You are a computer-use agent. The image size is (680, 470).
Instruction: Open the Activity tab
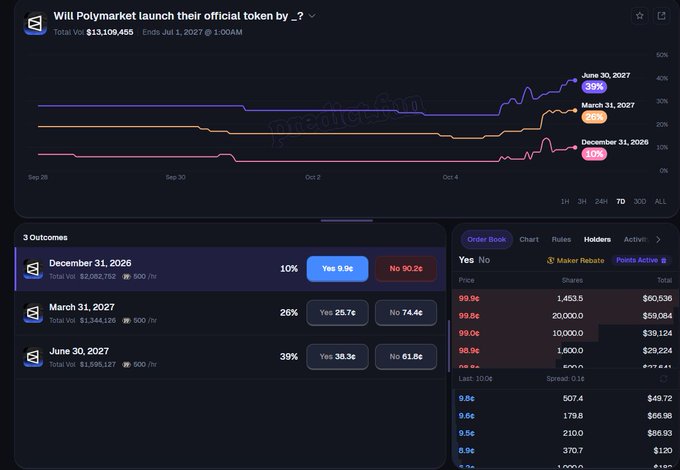635,239
